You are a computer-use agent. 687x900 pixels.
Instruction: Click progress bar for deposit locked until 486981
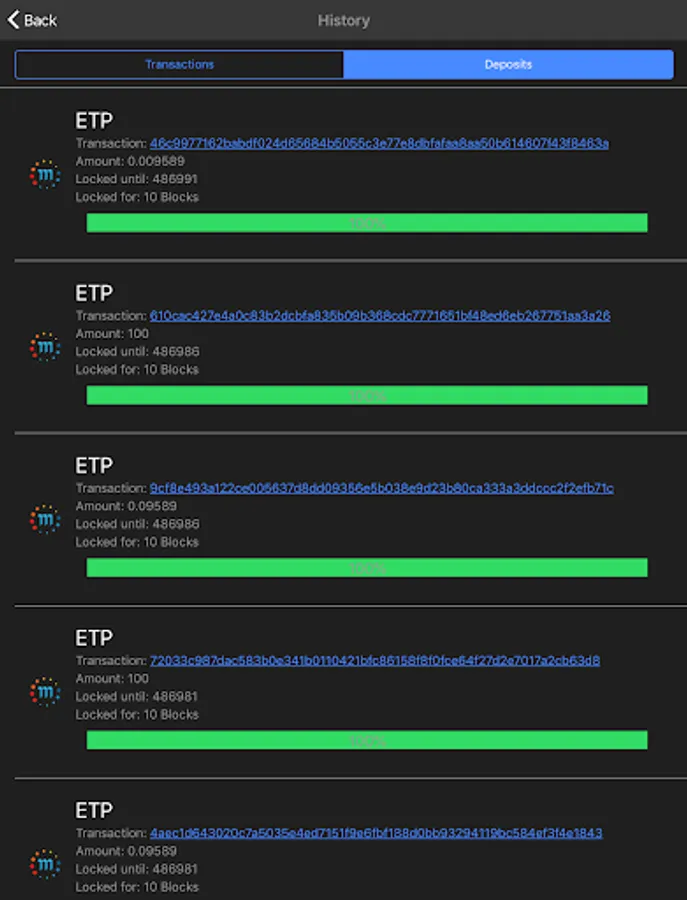(367, 740)
